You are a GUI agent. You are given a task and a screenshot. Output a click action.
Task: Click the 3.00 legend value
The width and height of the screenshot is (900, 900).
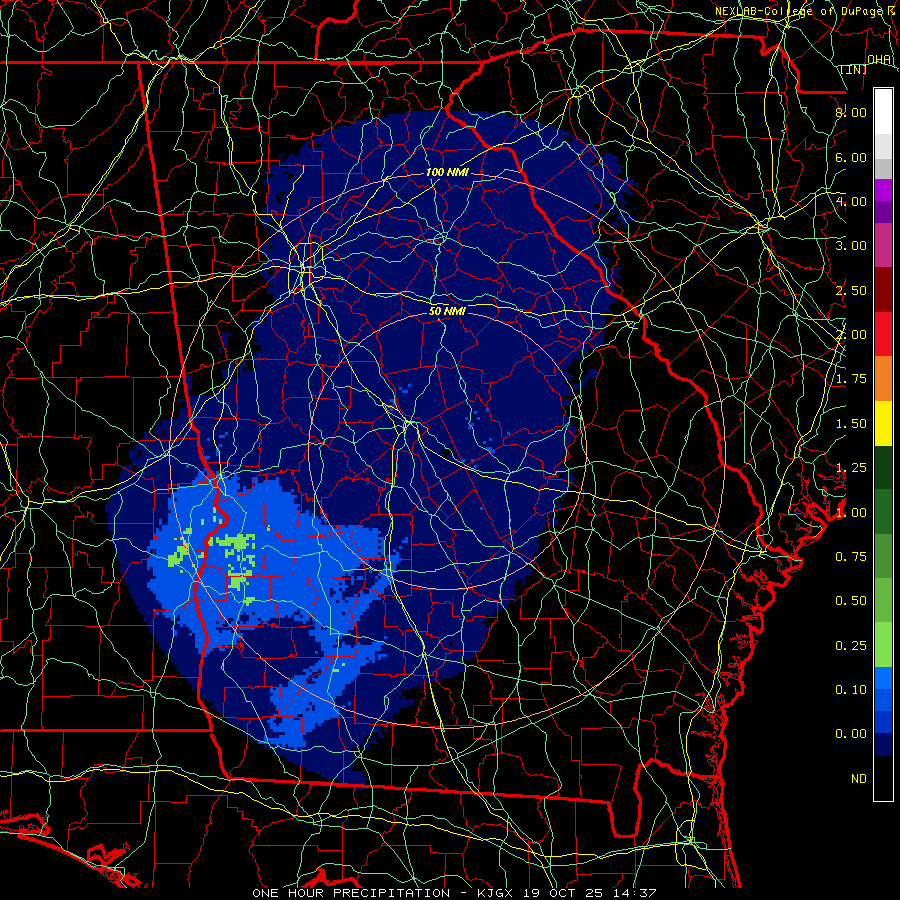(x=851, y=246)
